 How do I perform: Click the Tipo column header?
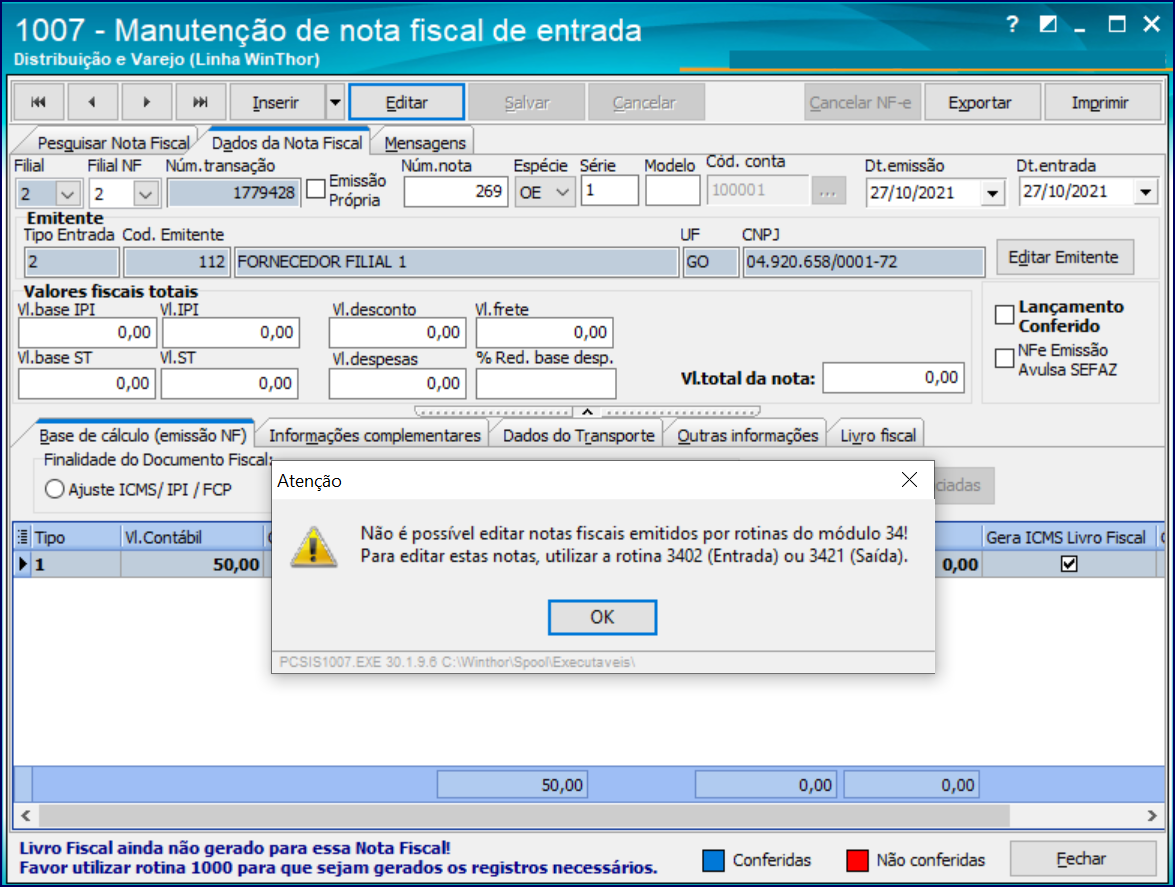[x=76, y=537]
